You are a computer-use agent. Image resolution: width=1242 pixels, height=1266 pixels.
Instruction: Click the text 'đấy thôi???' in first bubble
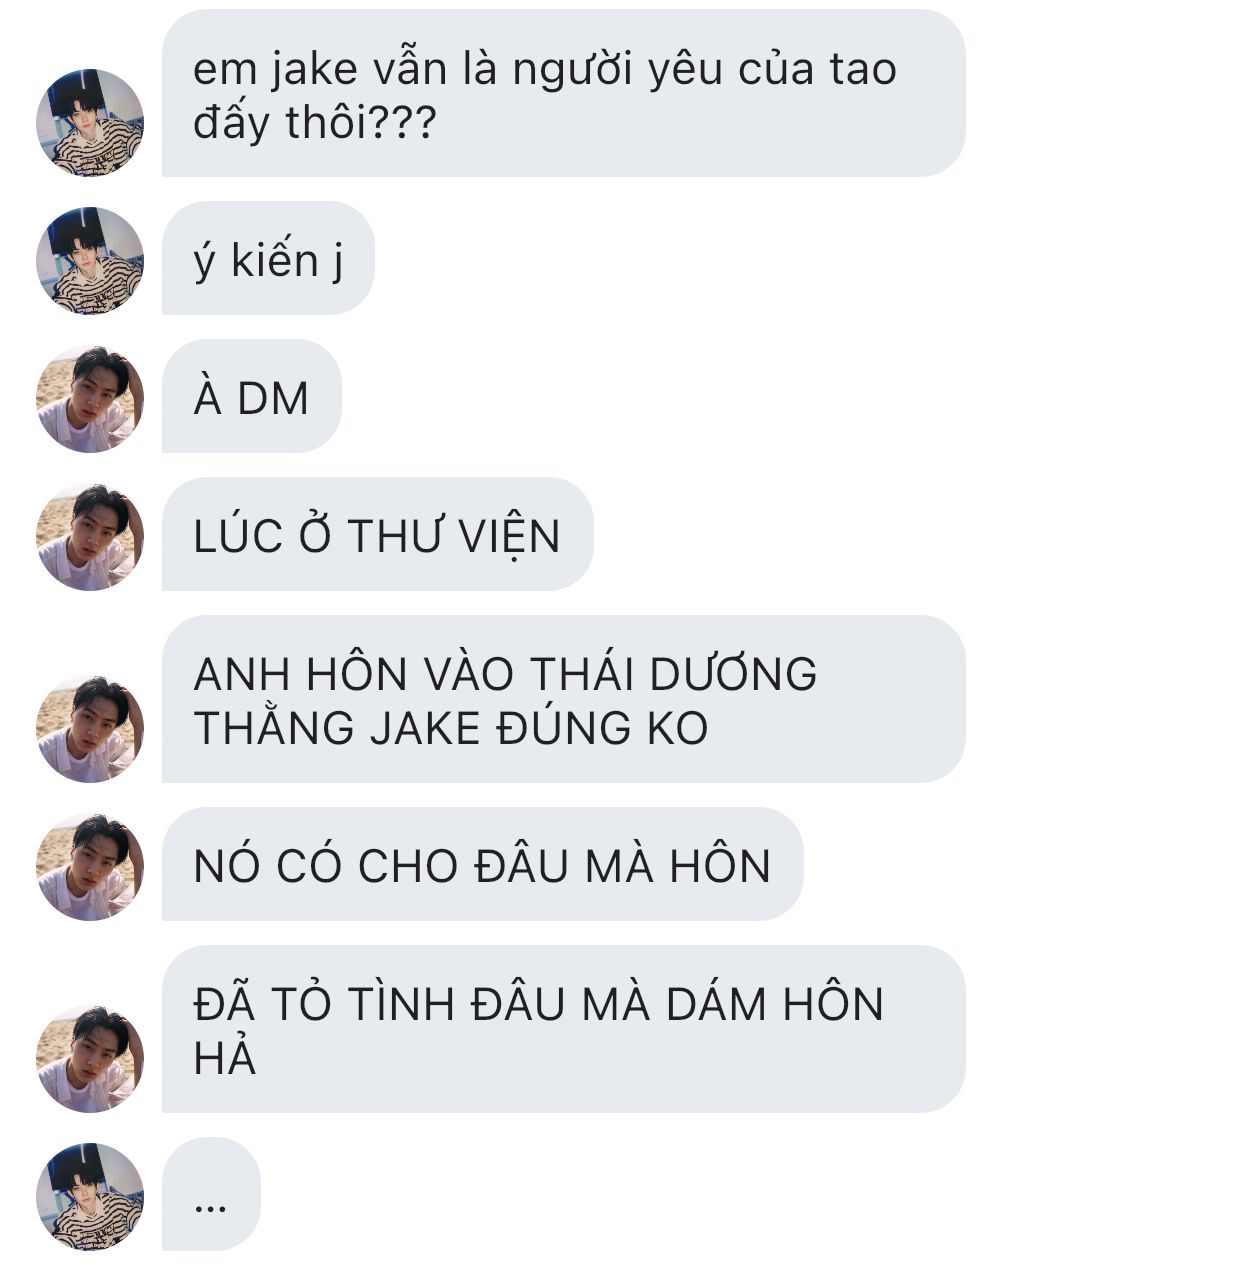(315, 124)
